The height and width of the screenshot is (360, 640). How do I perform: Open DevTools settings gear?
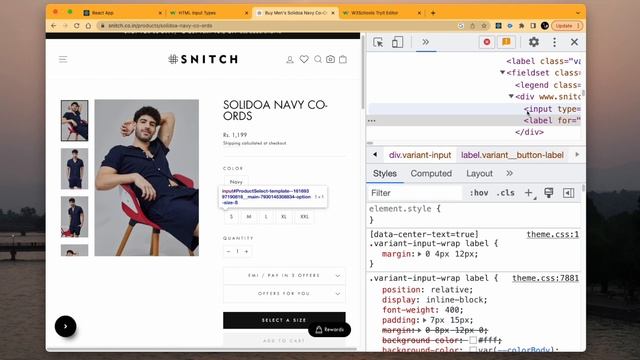(533, 42)
